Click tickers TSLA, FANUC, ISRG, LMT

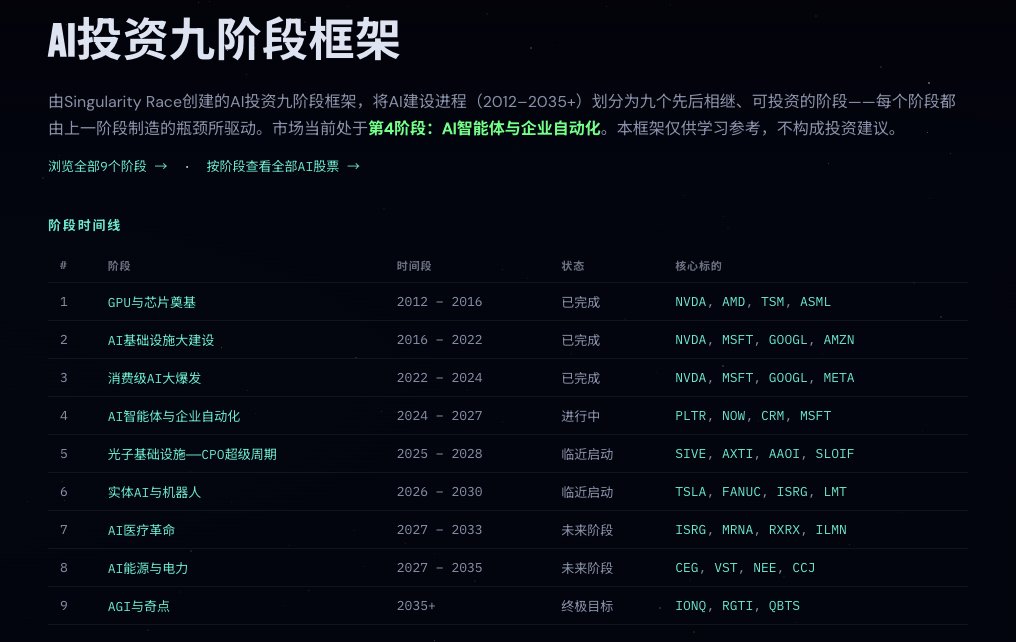pyautogui.click(x=761, y=492)
